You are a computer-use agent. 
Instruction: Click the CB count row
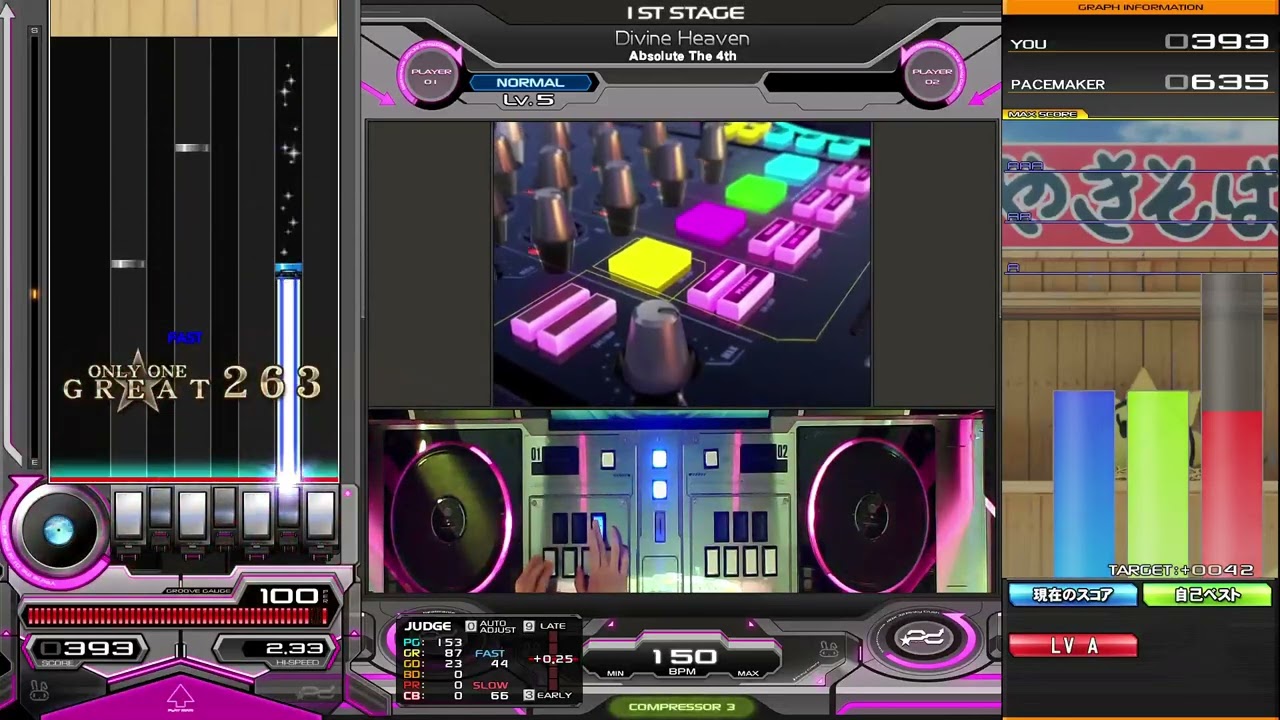433,696
